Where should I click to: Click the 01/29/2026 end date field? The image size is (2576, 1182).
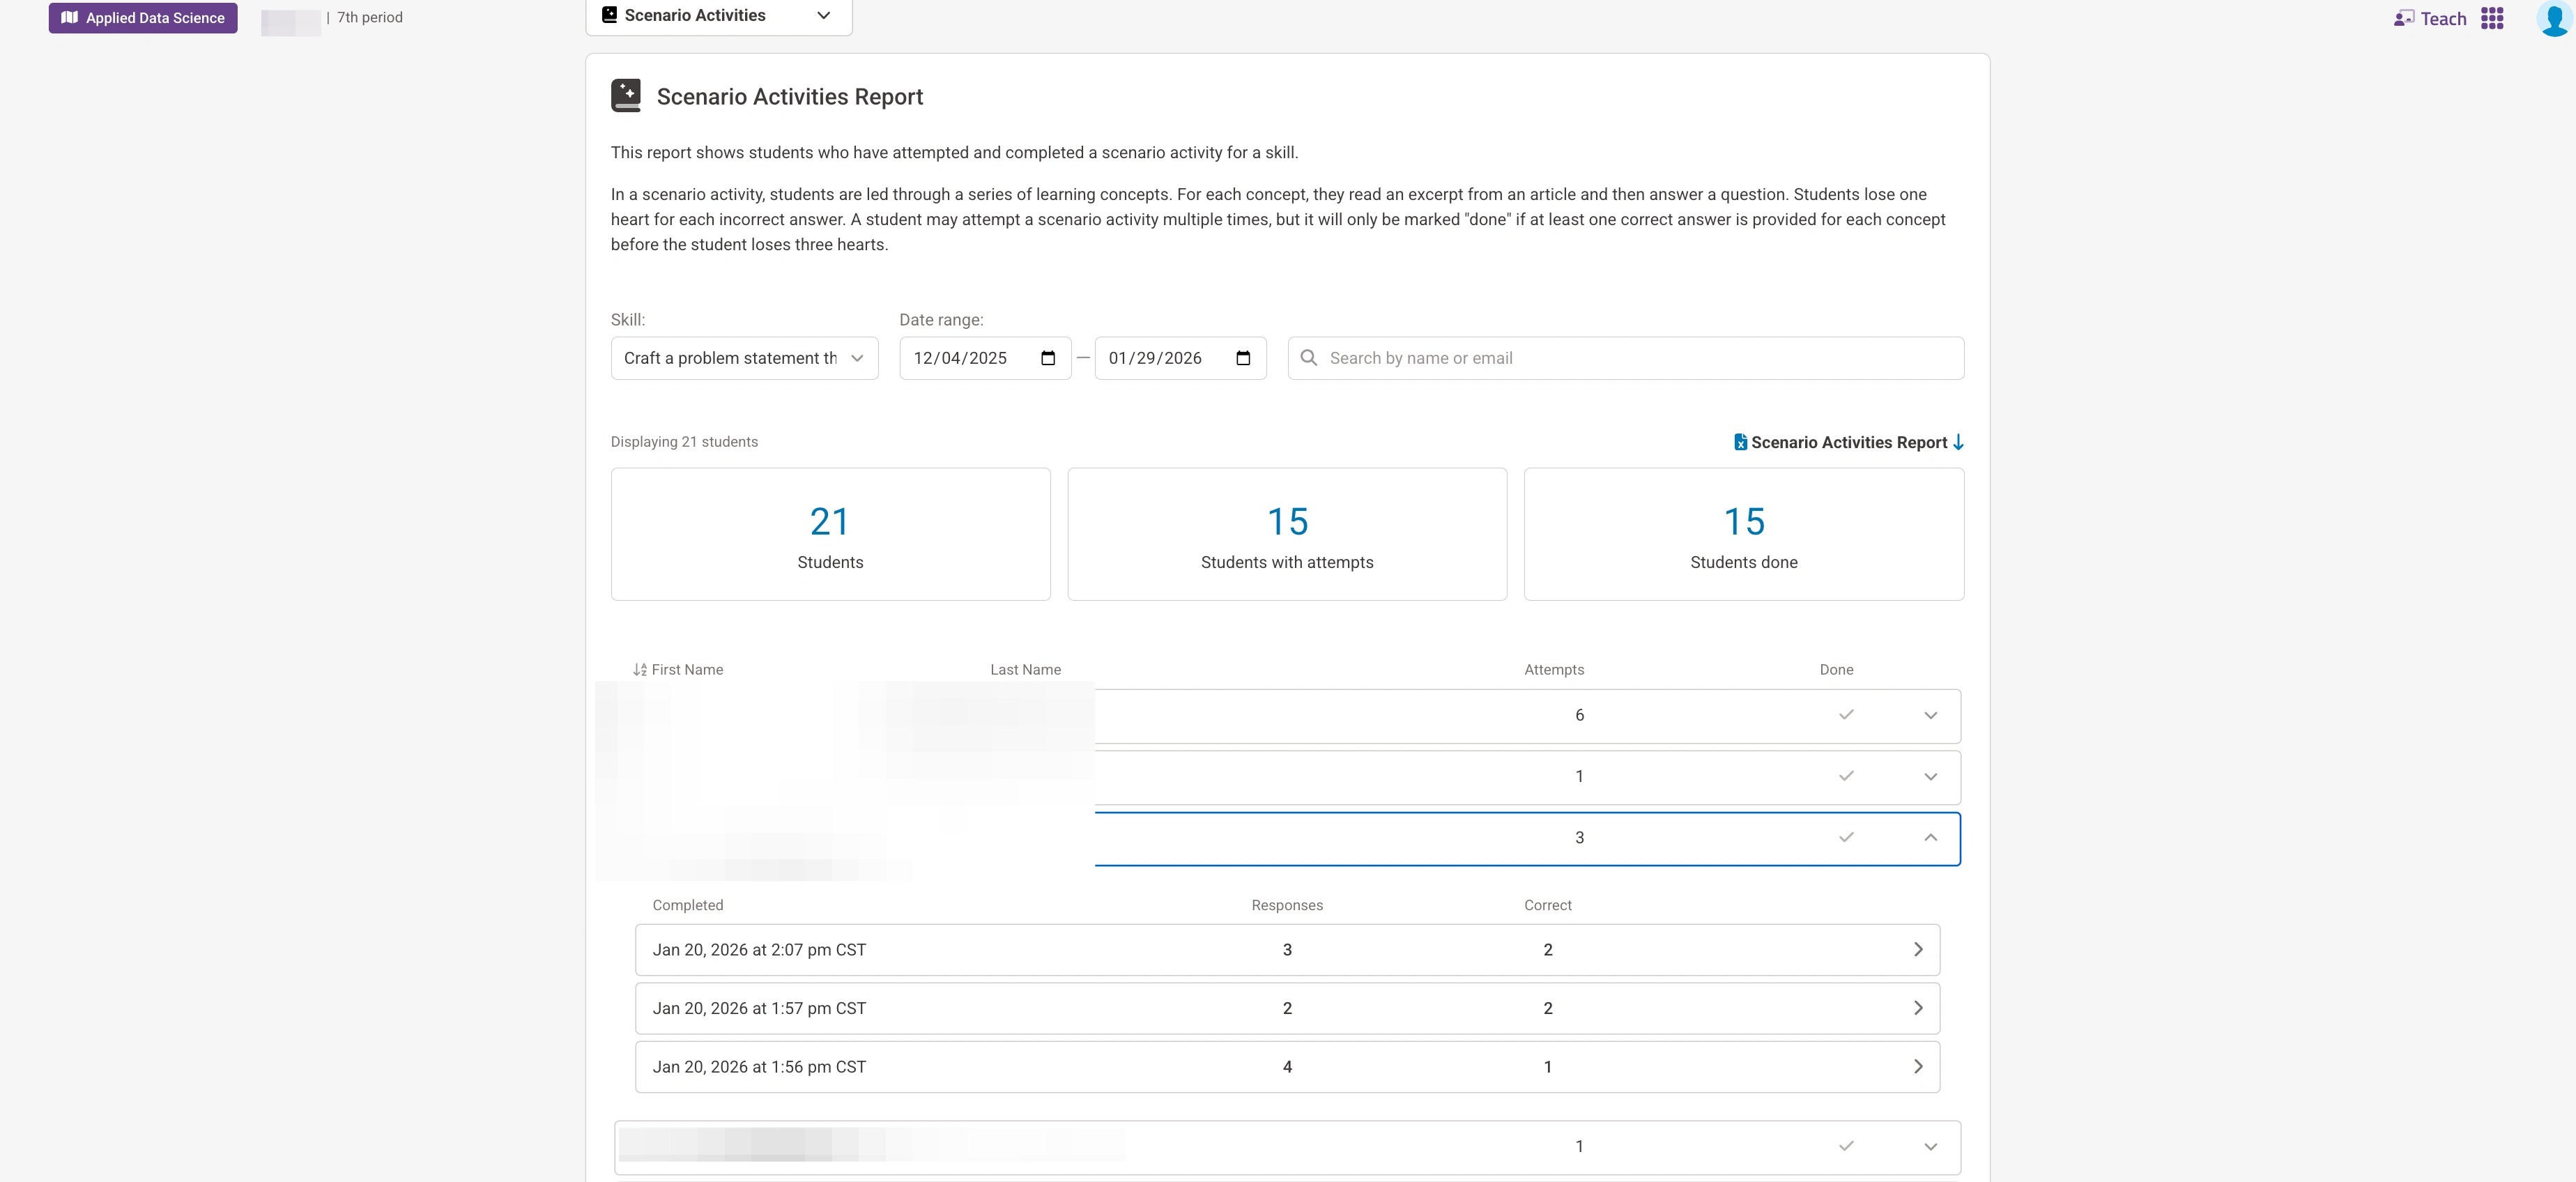coord(1156,358)
